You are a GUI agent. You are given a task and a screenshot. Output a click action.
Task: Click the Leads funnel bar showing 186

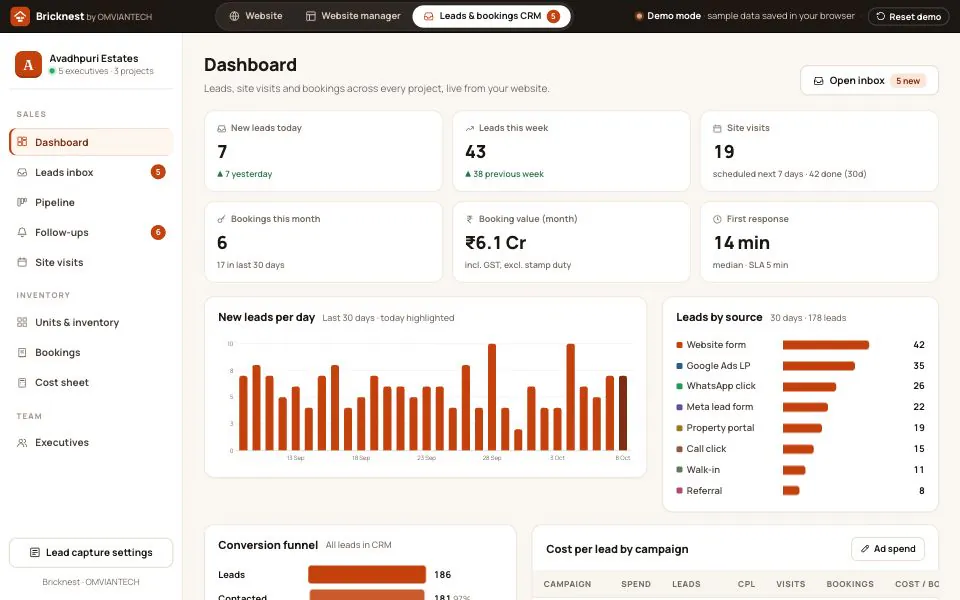pos(367,574)
